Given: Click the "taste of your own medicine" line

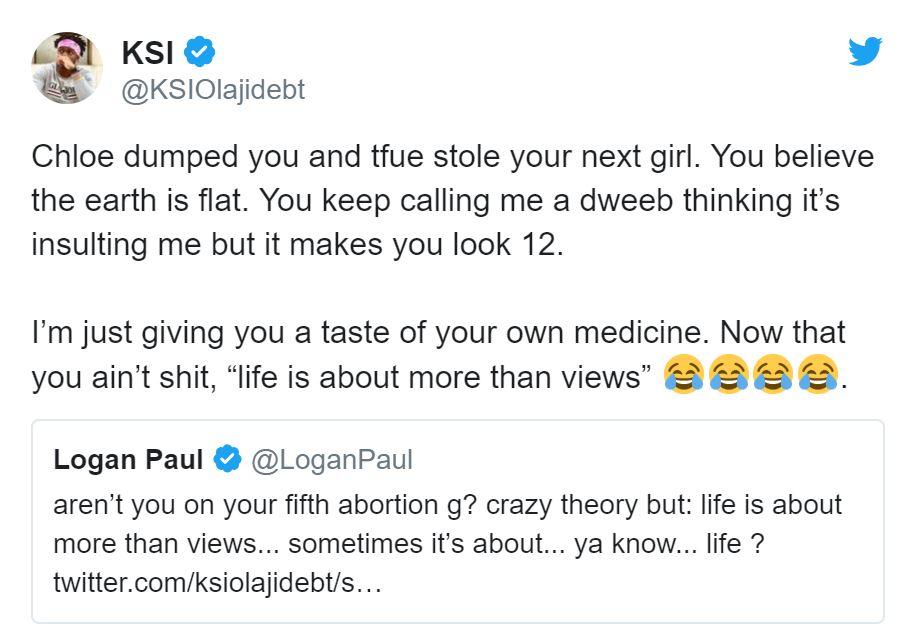Looking at the screenshot, I should (x=438, y=331).
